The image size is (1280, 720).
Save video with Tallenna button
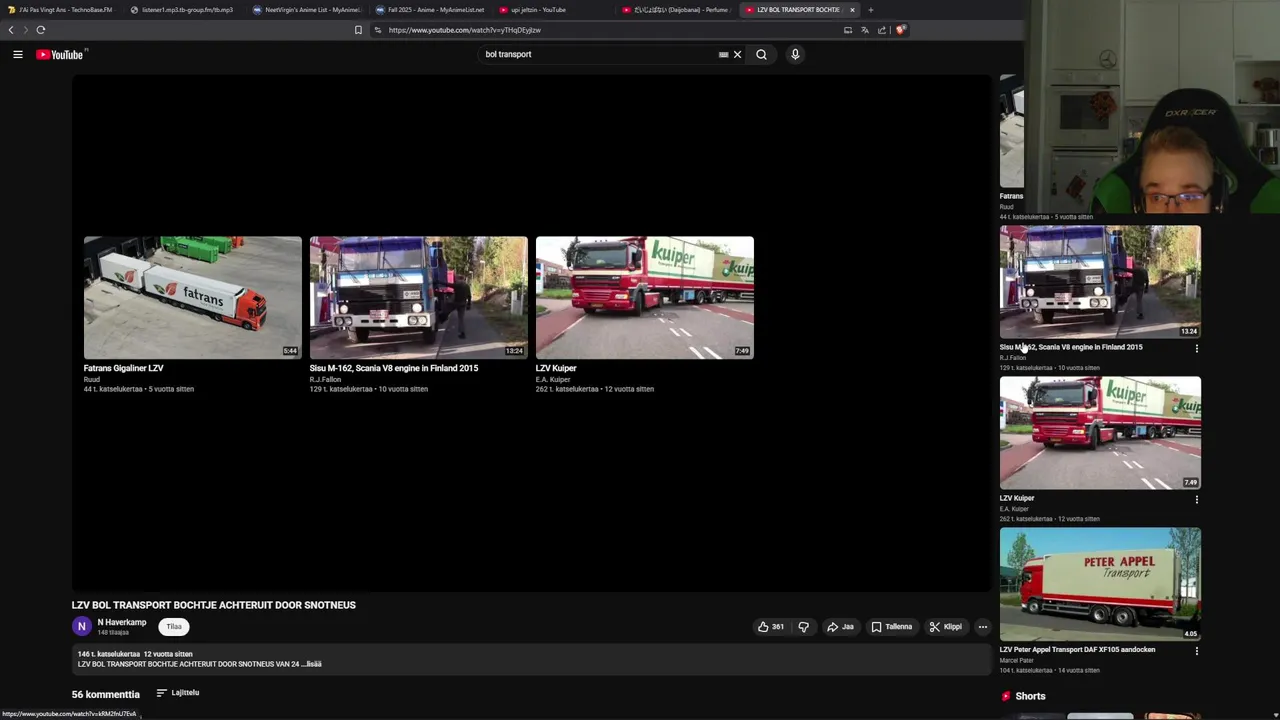[891, 627]
